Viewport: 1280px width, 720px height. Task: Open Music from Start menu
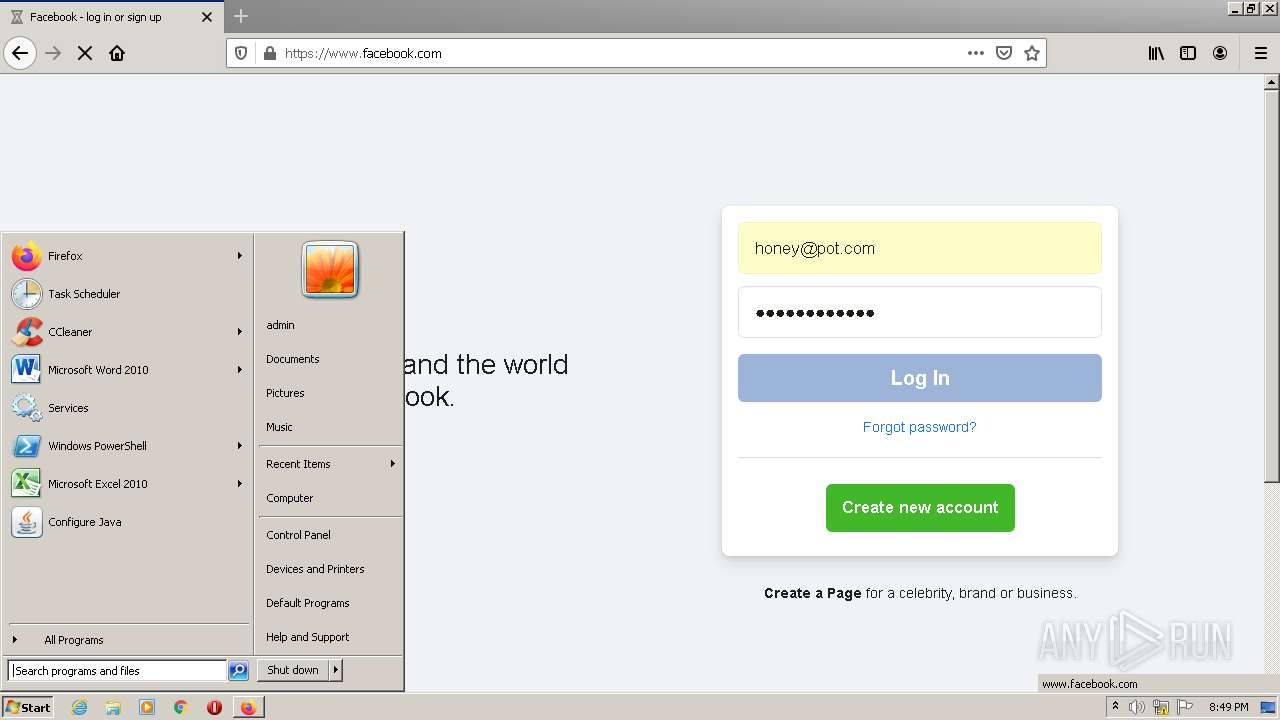coord(330,427)
